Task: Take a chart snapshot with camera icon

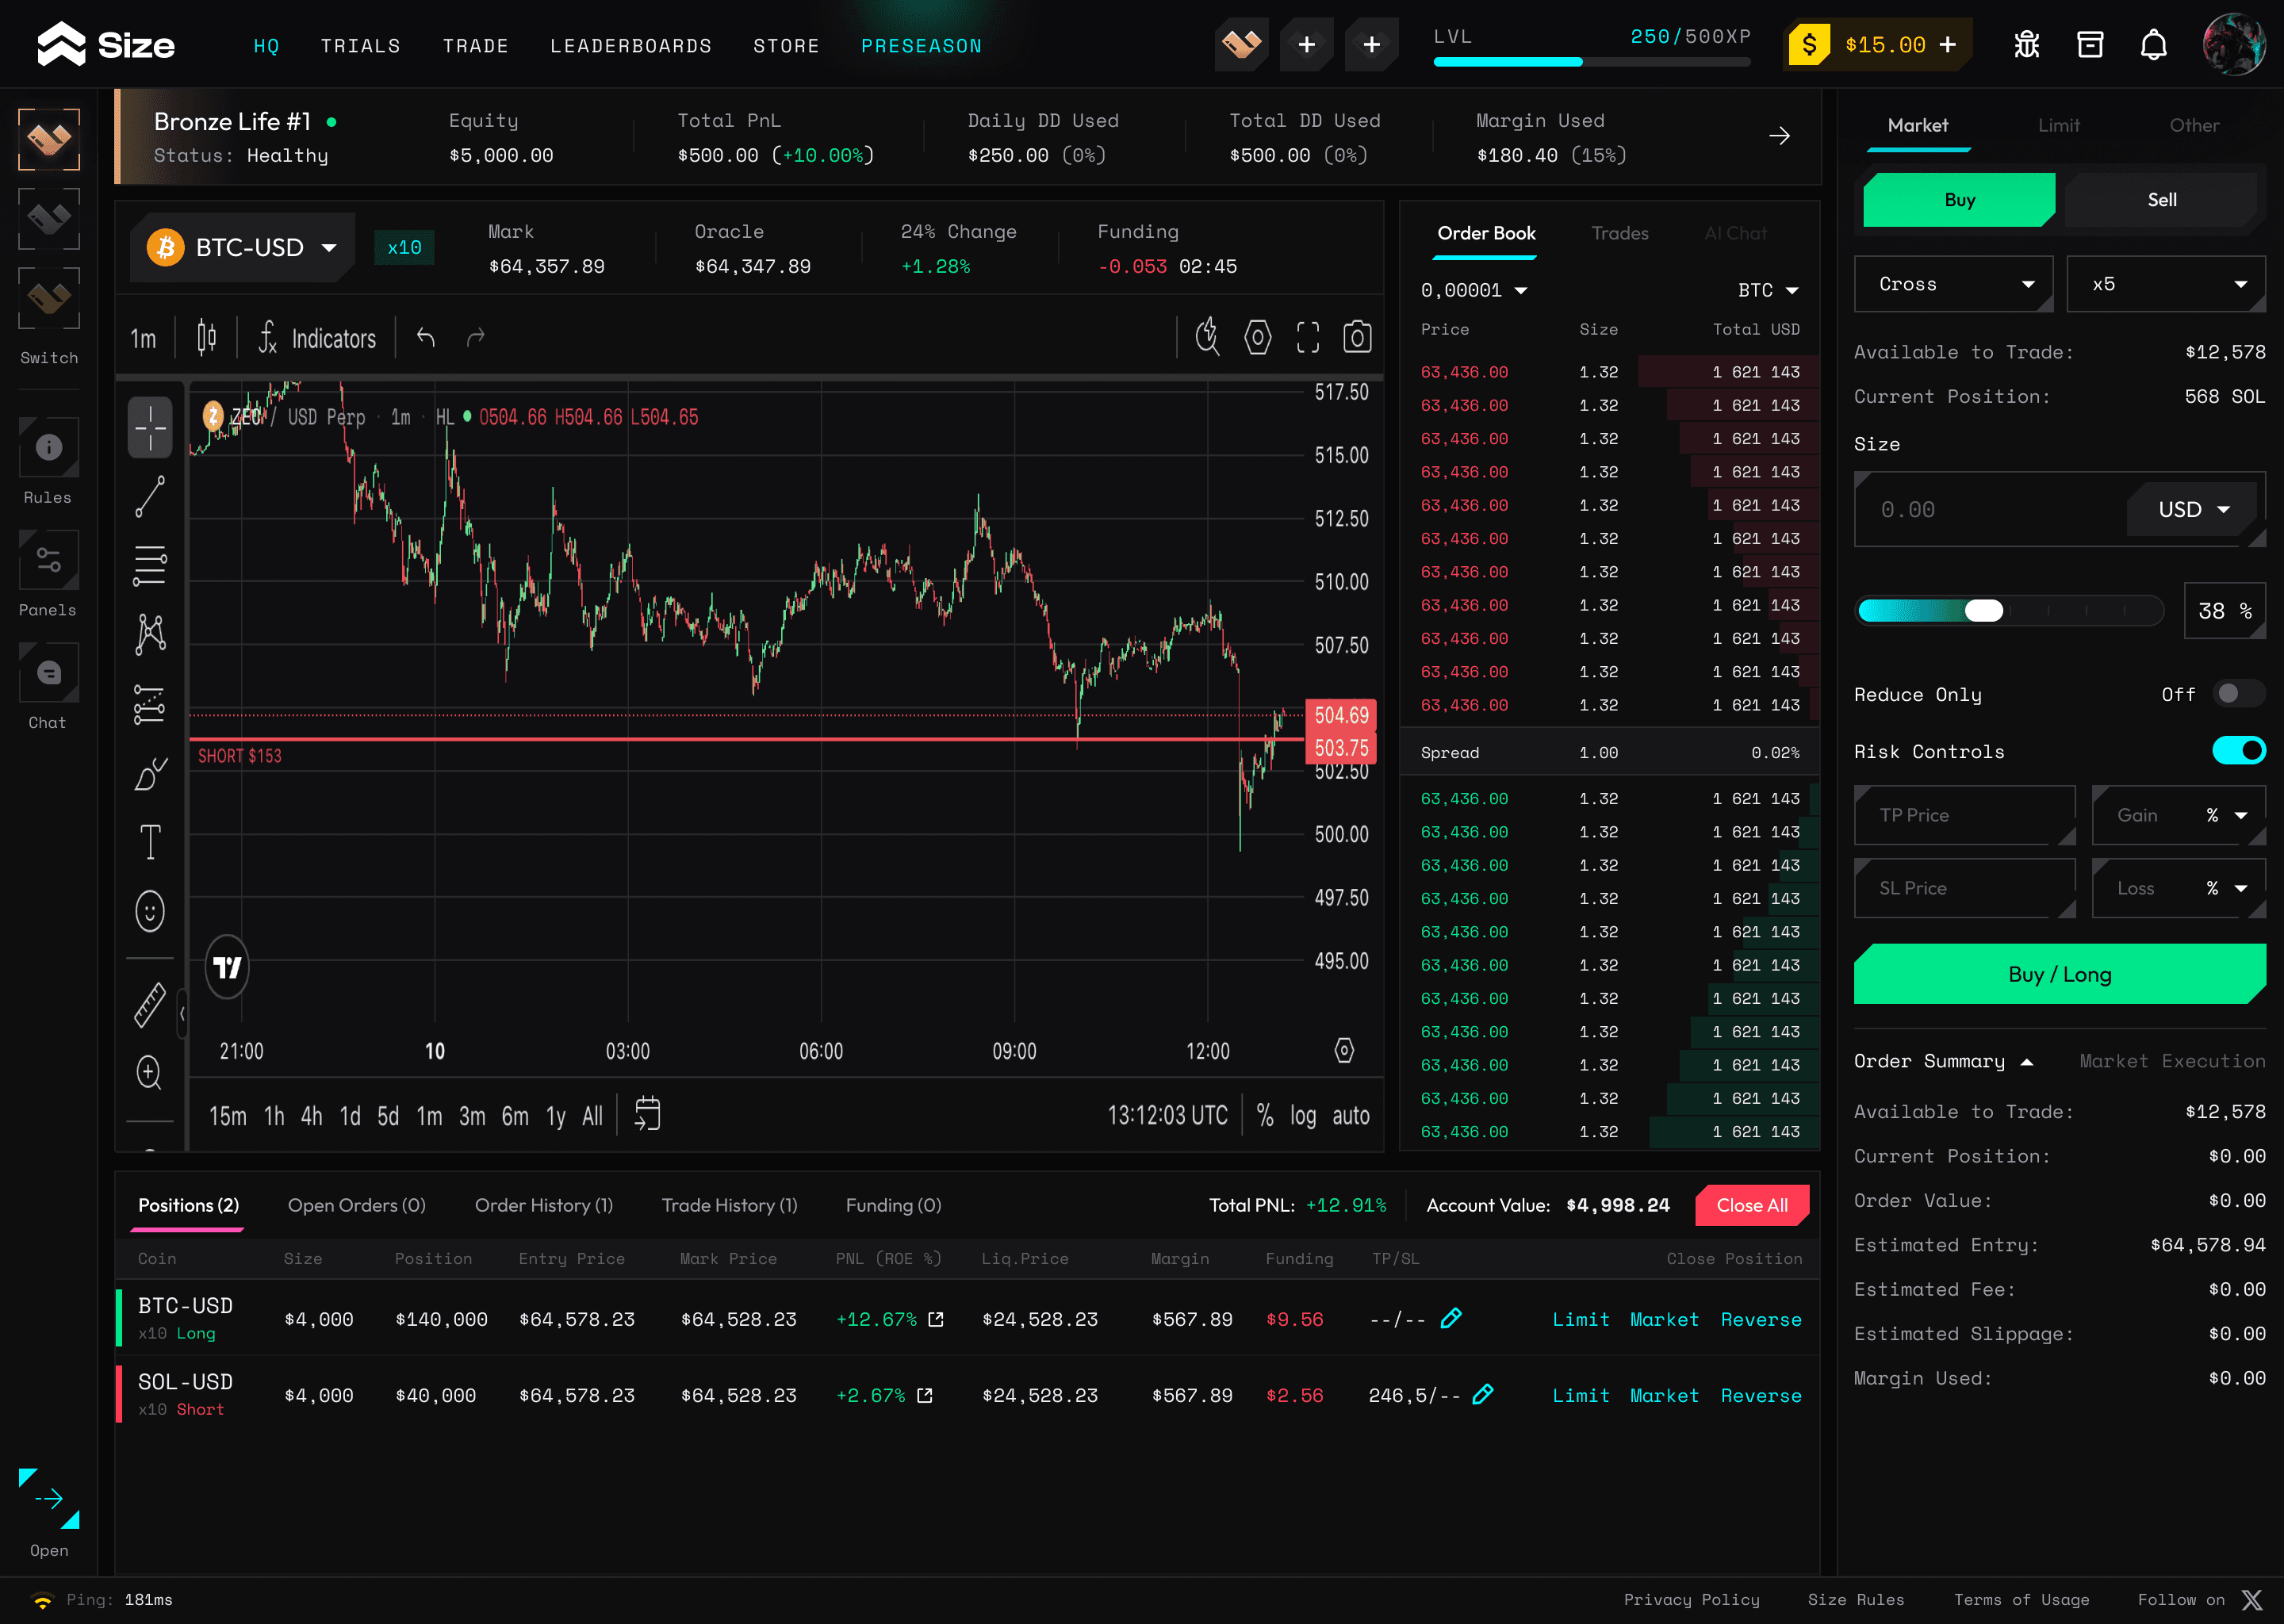Action: (x=1357, y=338)
